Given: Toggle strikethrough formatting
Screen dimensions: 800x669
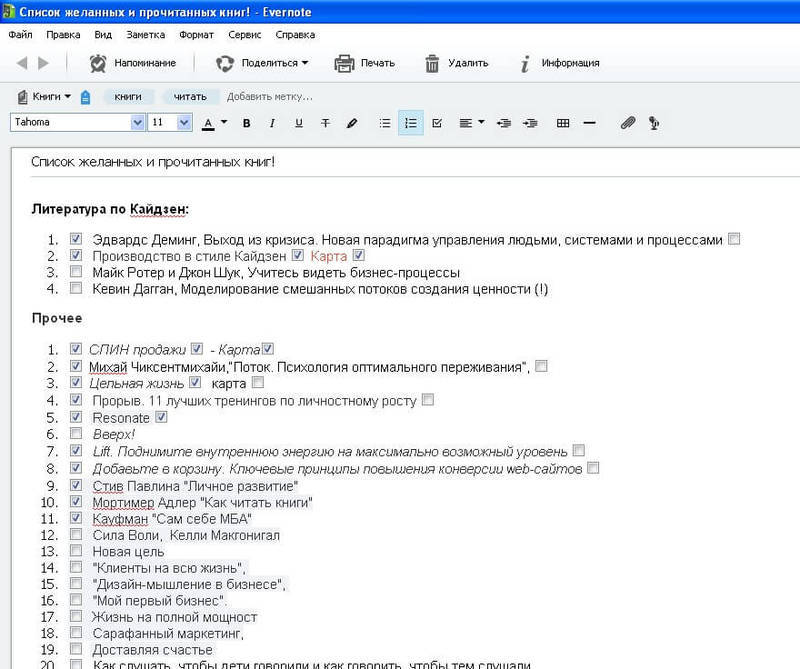Looking at the screenshot, I should 325,123.
